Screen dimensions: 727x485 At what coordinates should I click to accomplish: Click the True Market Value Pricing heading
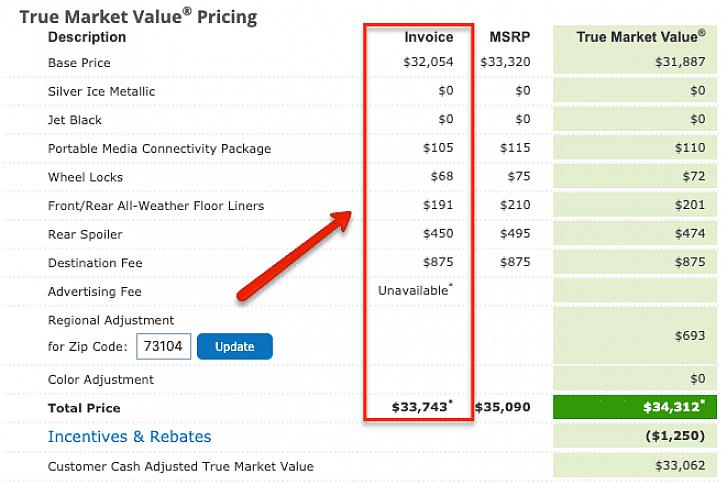(138, 17)
